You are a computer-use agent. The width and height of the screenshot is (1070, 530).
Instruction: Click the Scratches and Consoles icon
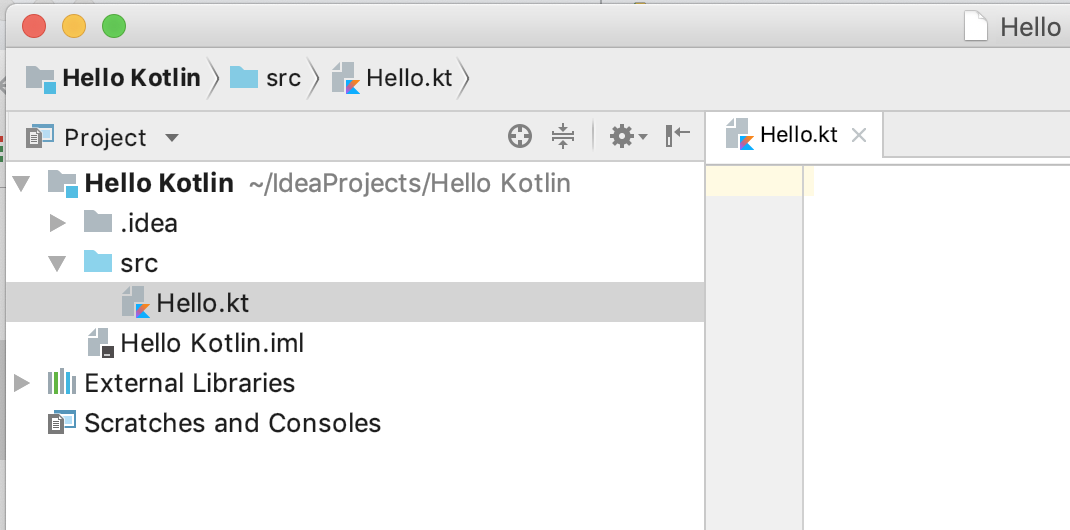click(62, 423)
